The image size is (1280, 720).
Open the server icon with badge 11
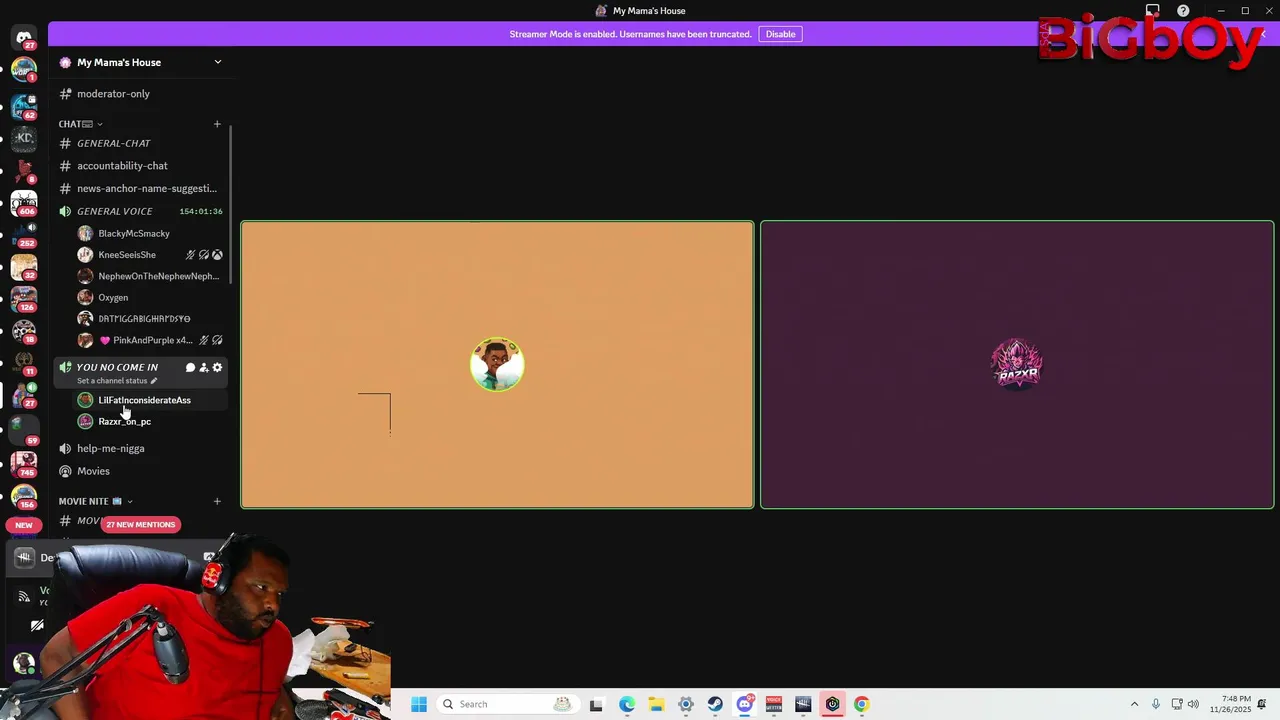pos(24,362)
